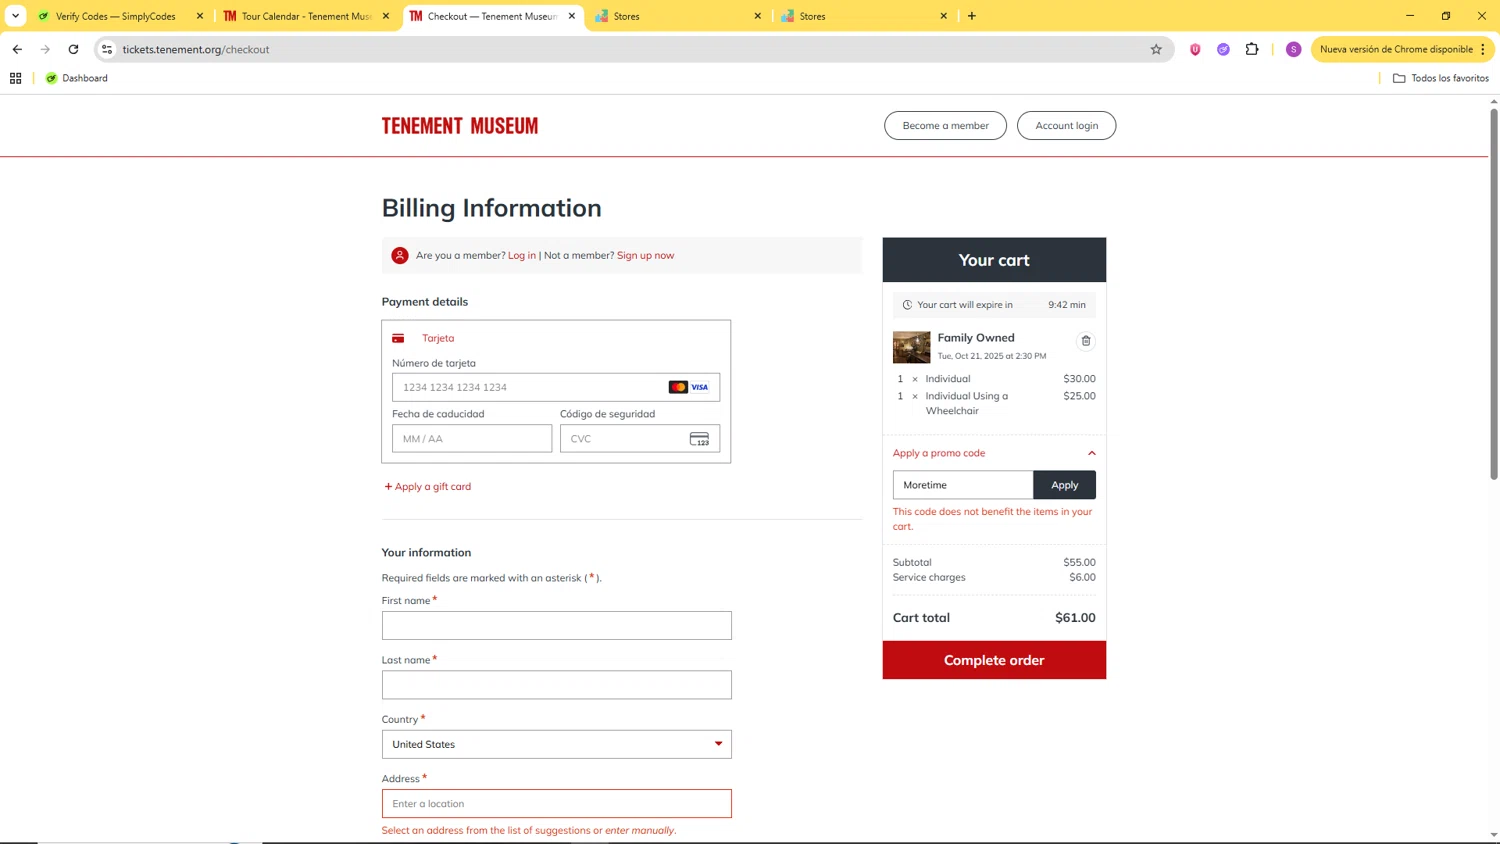The width and height of the screenshot is (1500, 844).
Task: Click Sign up now link
Action: (645, 256)
